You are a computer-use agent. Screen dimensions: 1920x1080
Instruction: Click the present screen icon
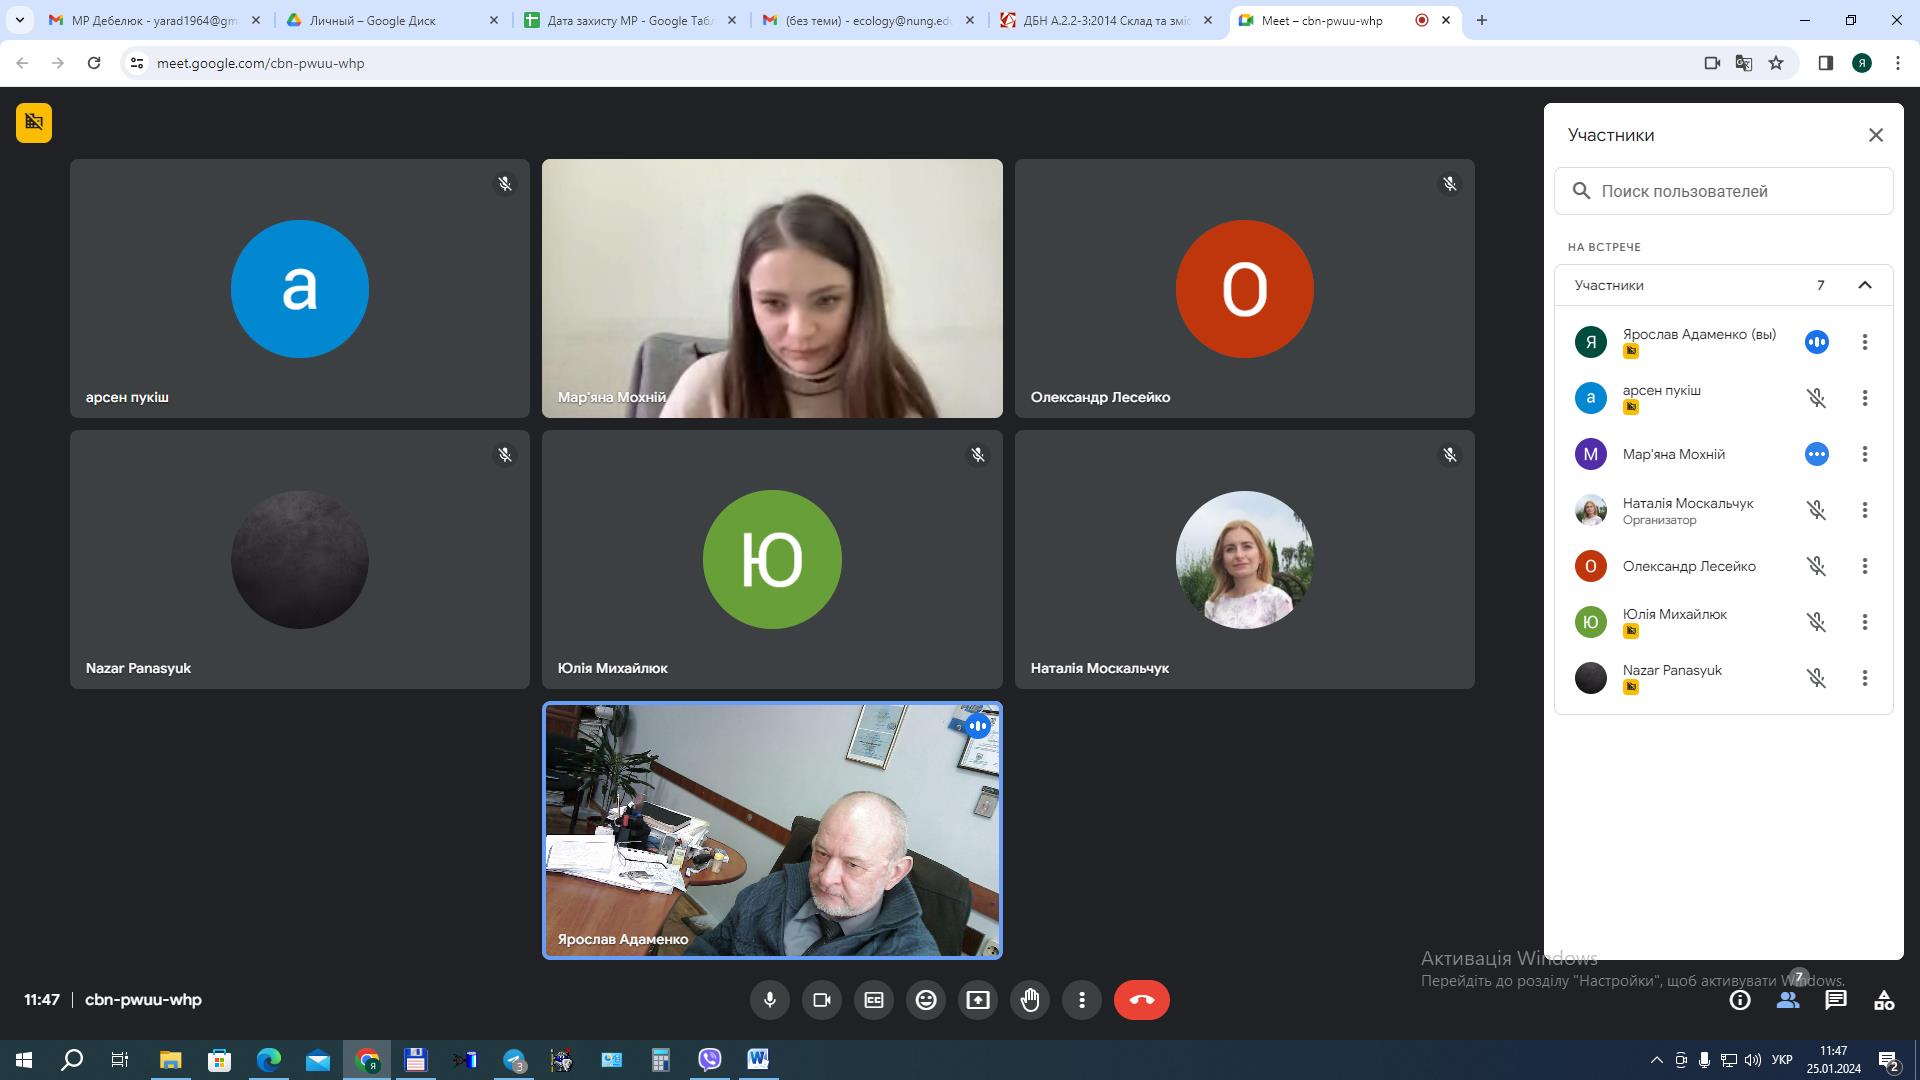pyautogui.click(x=978, y=1000)
